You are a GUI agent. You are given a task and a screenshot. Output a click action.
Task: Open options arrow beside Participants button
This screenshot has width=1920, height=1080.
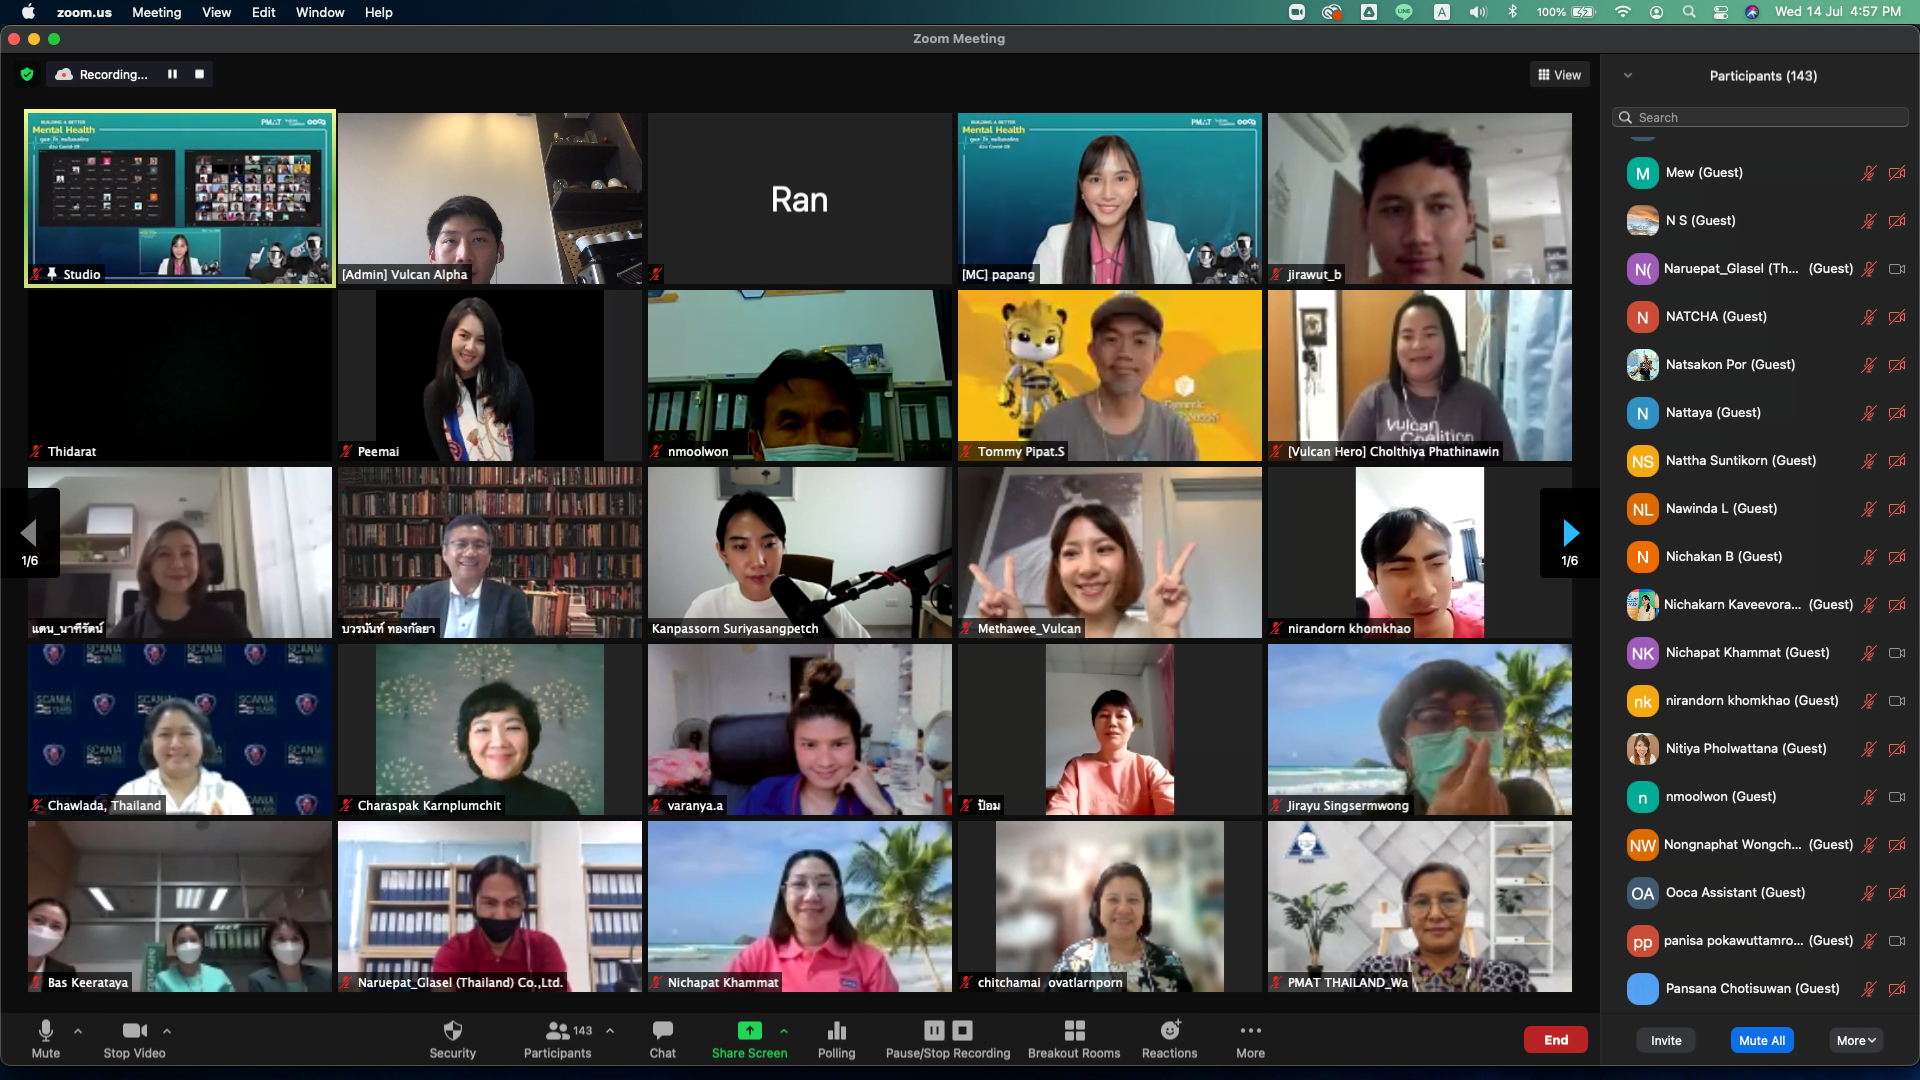[x=610, y=1030]
